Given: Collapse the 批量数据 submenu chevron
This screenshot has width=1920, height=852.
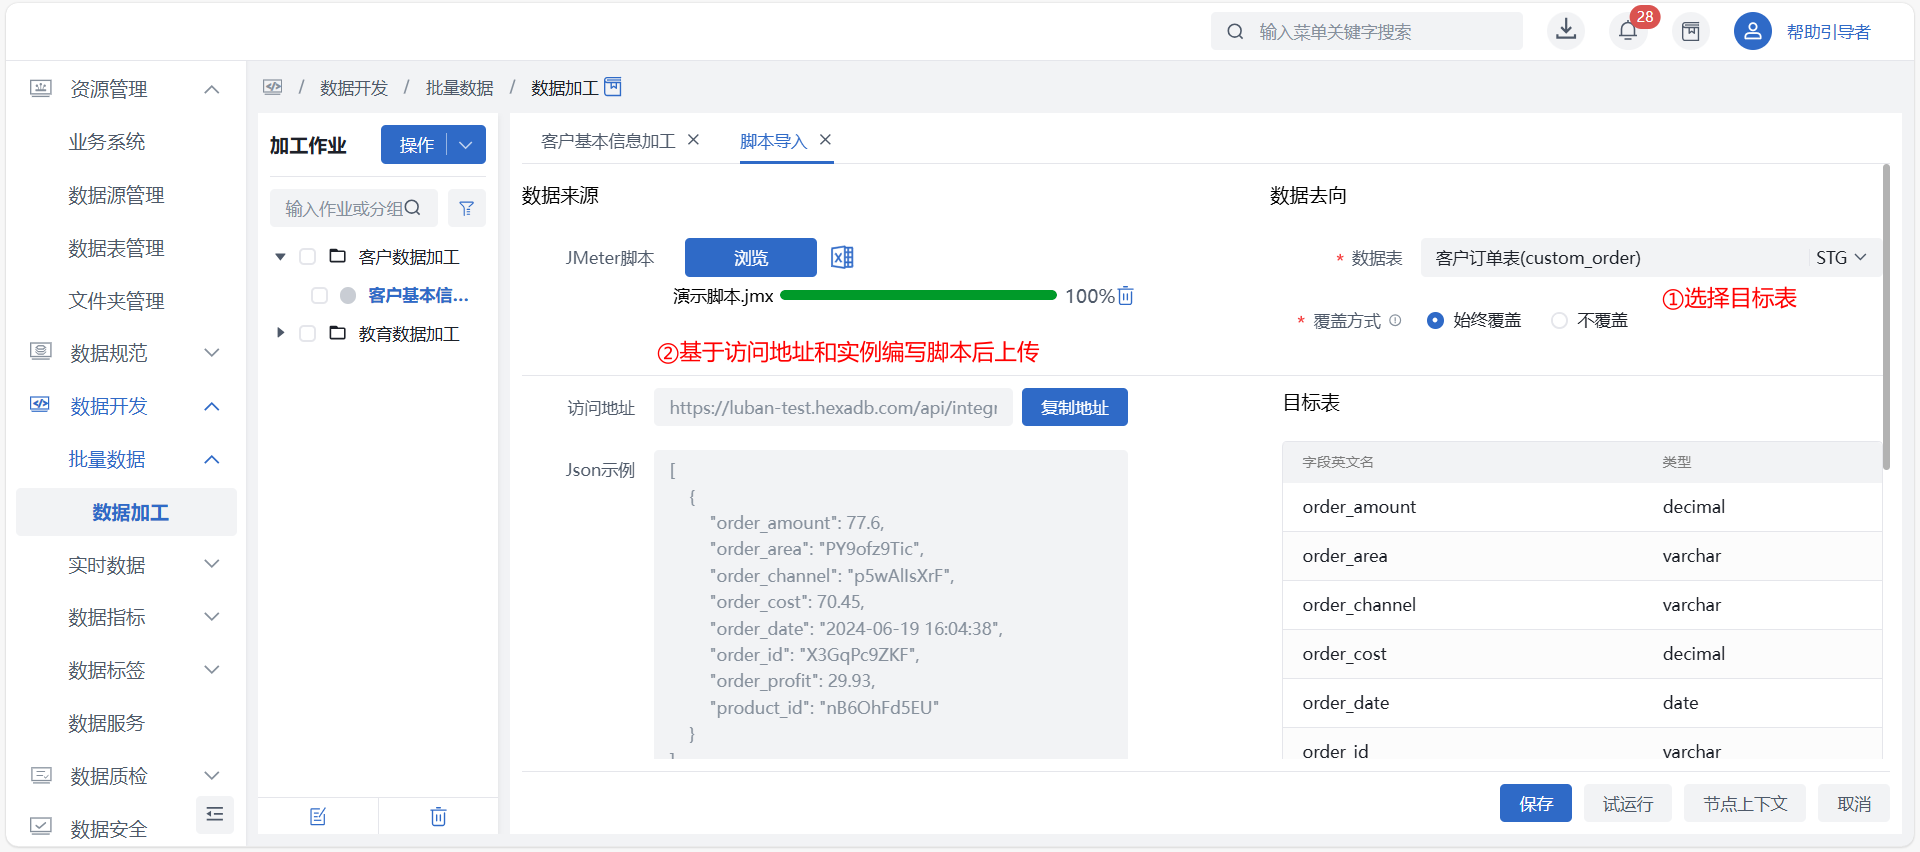Looking at the screenshot, I should click(212, 459).
